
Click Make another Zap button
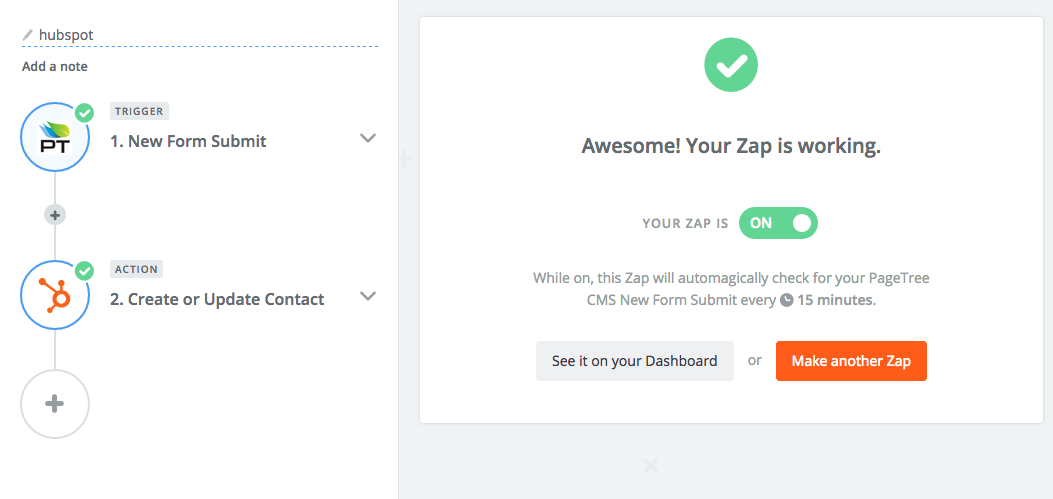click(851, 361)
